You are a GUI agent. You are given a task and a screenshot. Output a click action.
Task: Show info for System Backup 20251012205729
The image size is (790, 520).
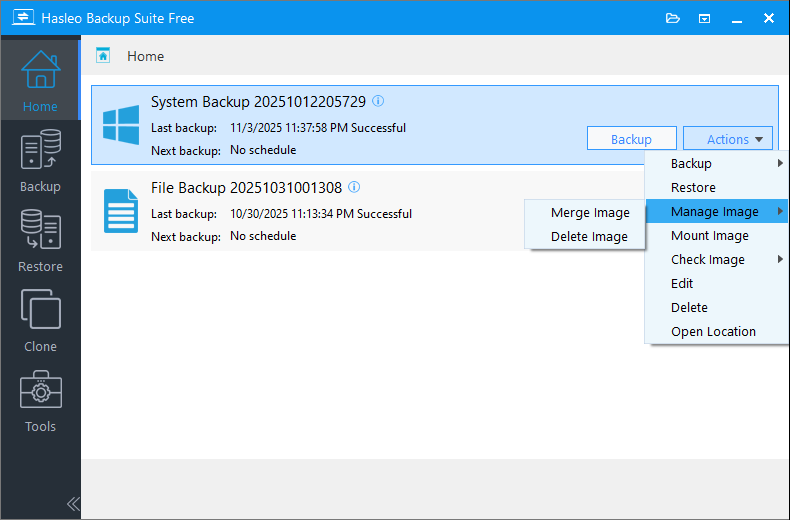tap(378, 101)
